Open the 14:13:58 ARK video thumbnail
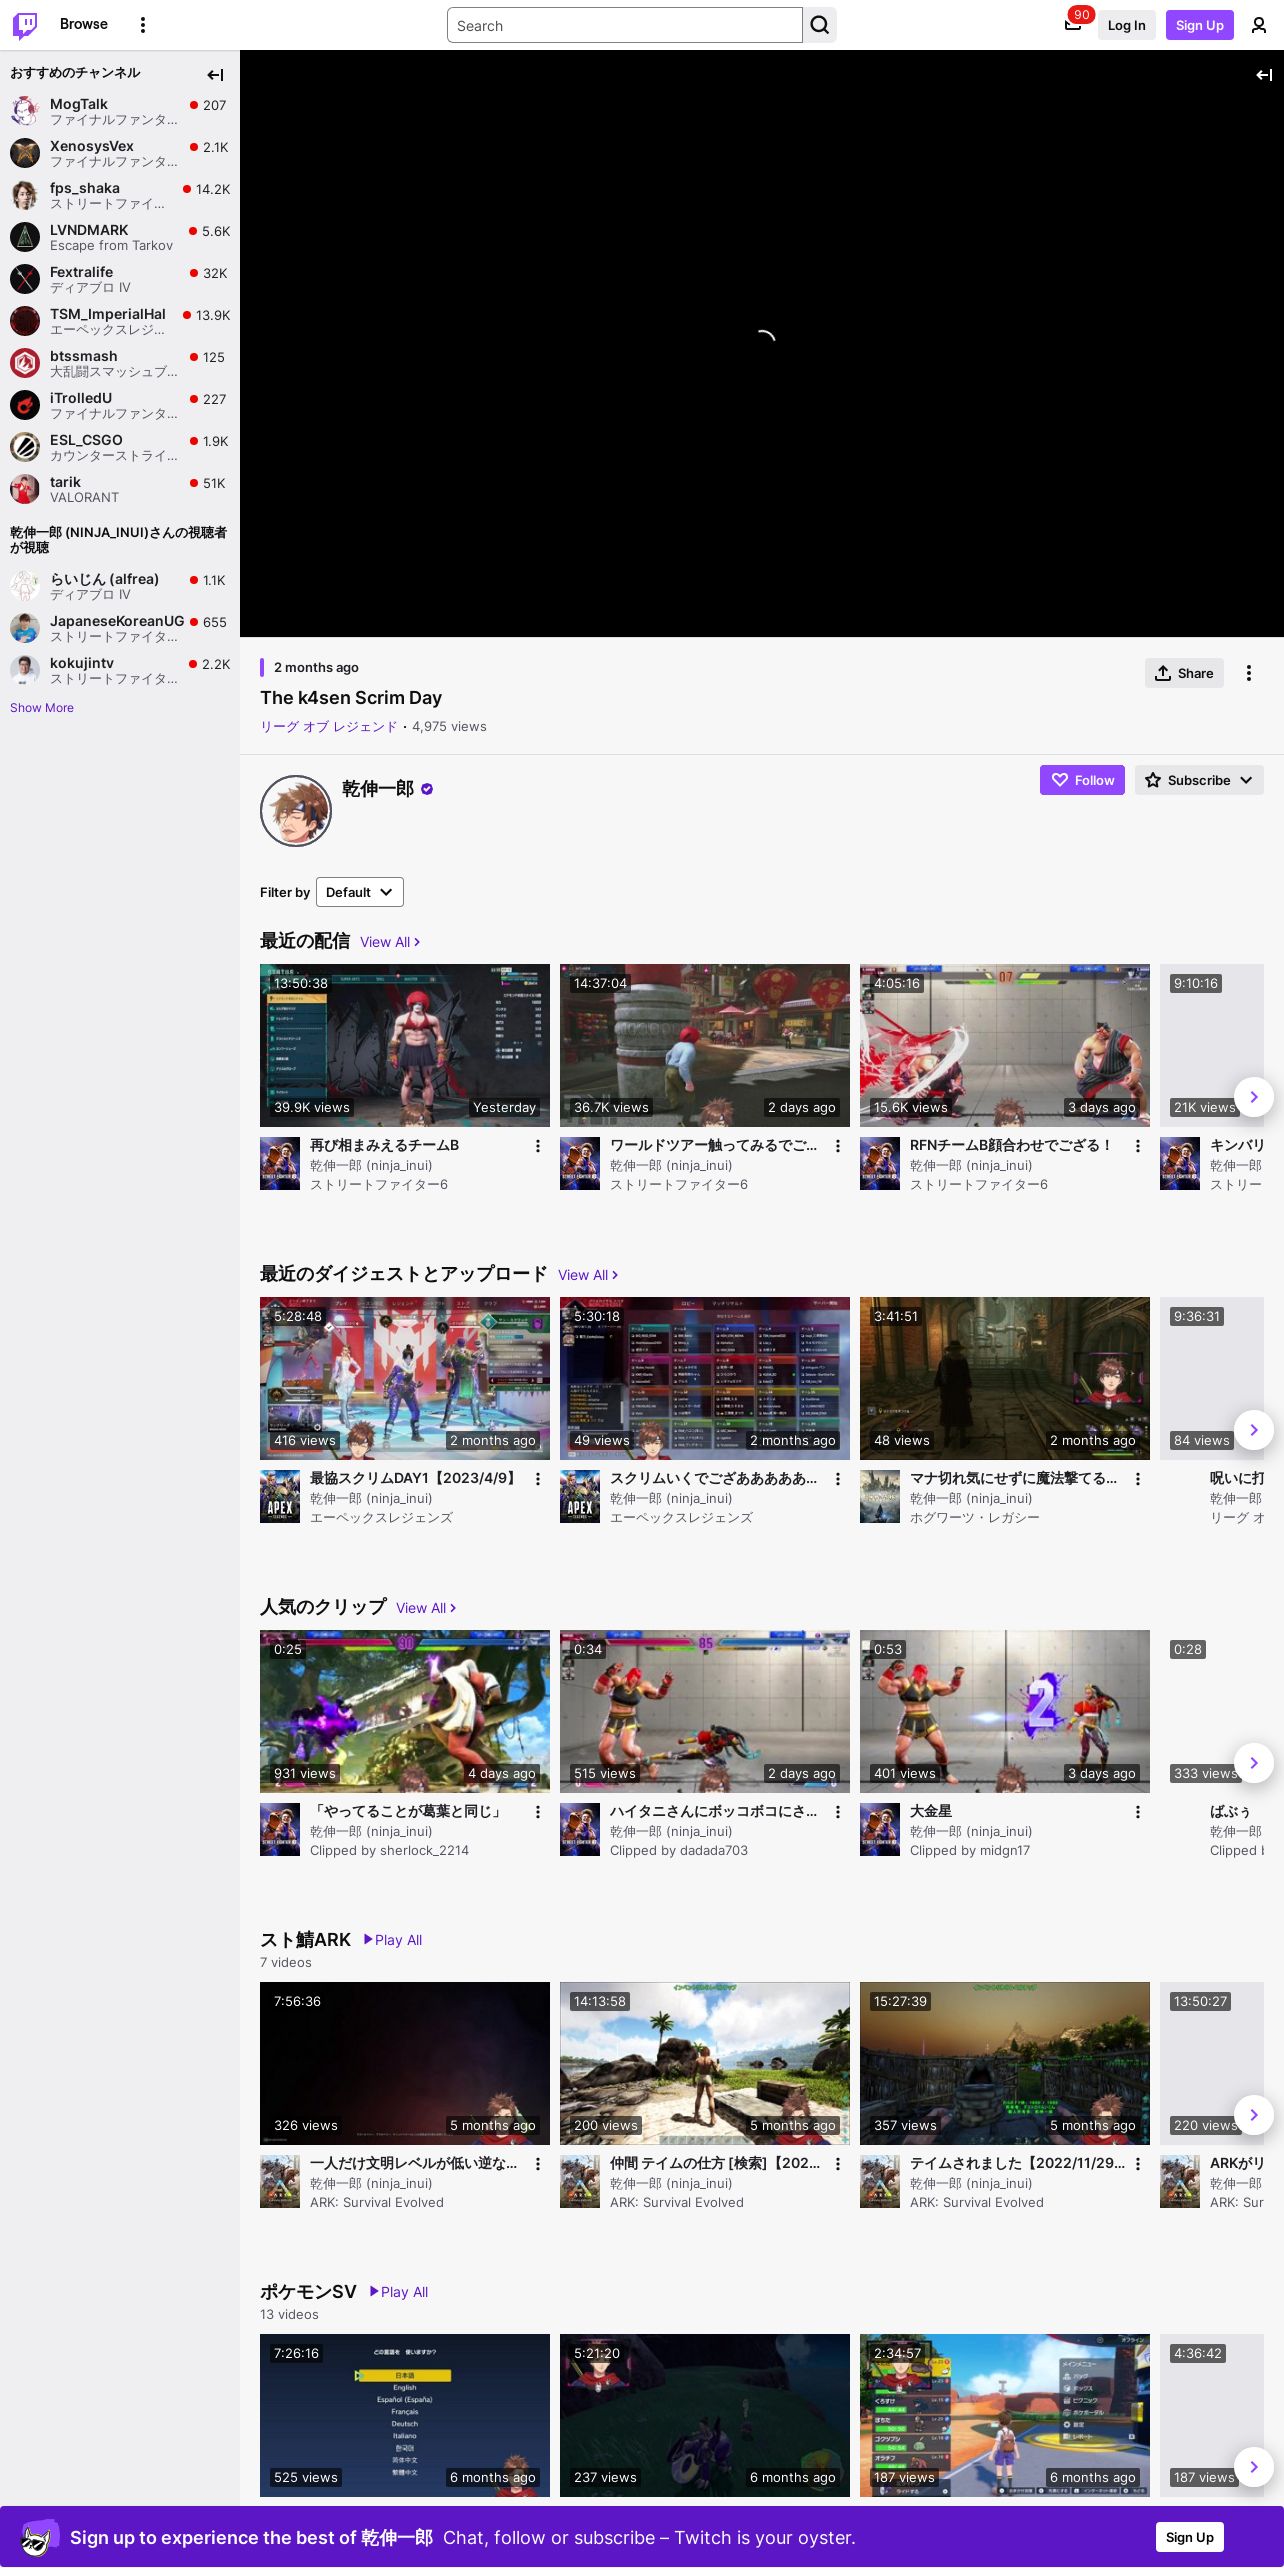Image resolution: width=1284 pixels, height=2568 pixels. point(705,2063)
